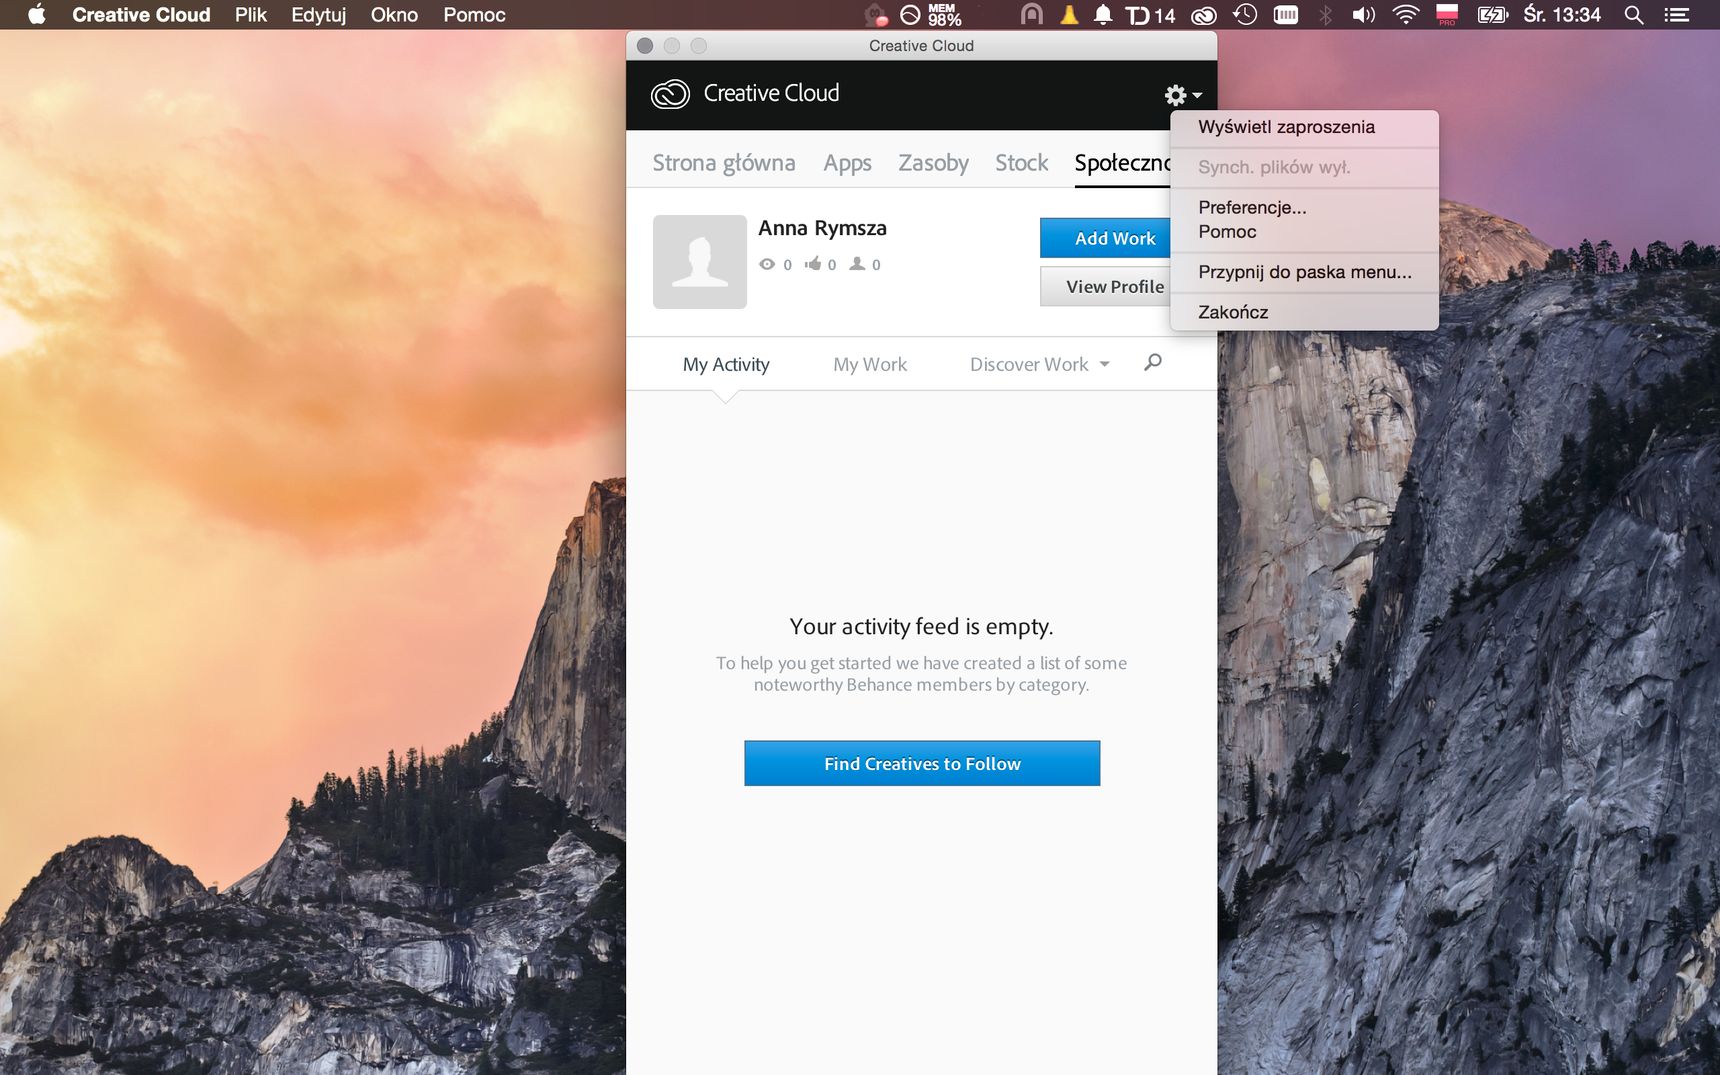
Task: Open the Edytuj menu
Action: click(319, 15)
